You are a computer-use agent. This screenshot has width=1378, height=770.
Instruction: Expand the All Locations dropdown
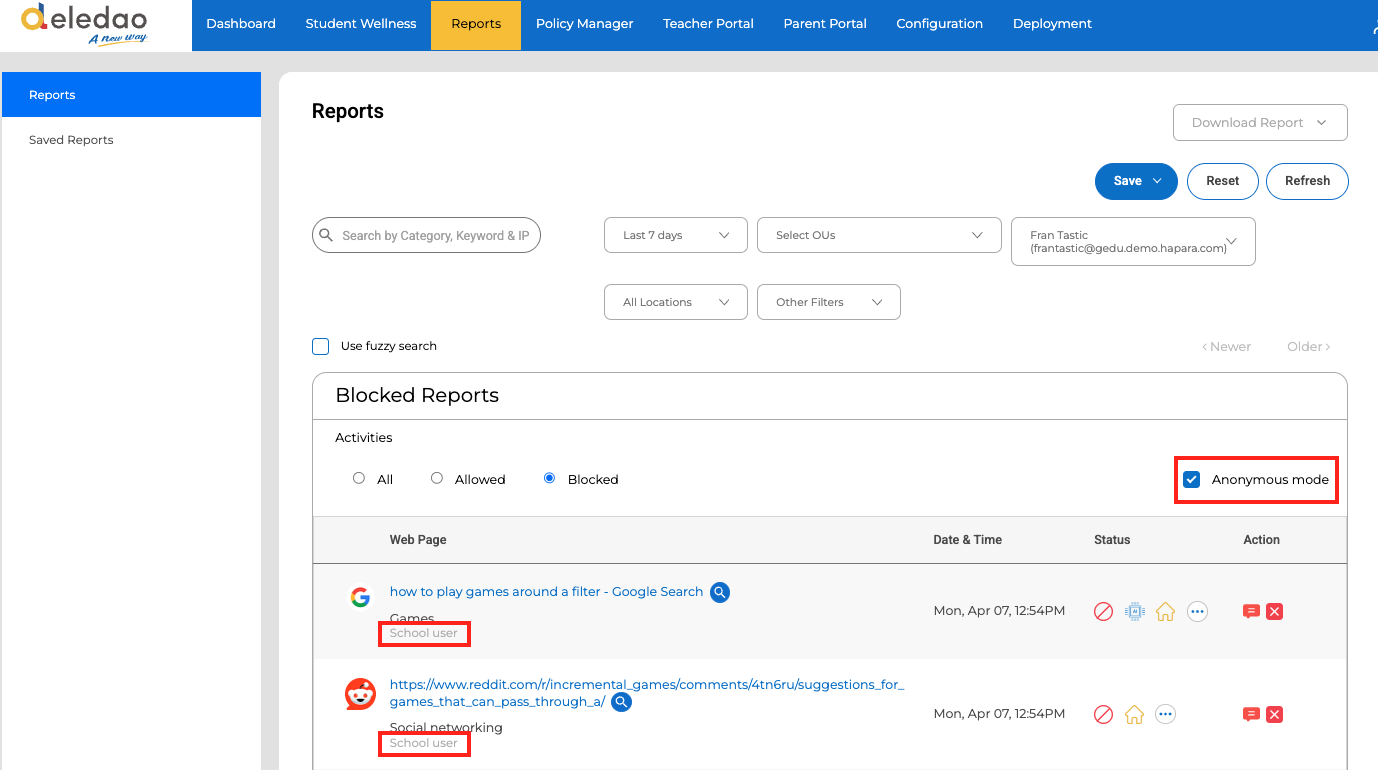coord(676,302)
